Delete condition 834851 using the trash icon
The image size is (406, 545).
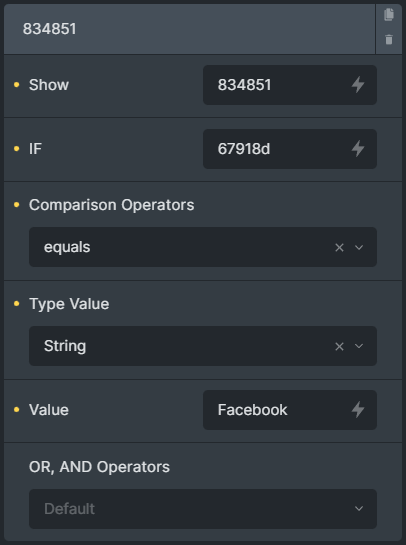click(x=389, y=39)
